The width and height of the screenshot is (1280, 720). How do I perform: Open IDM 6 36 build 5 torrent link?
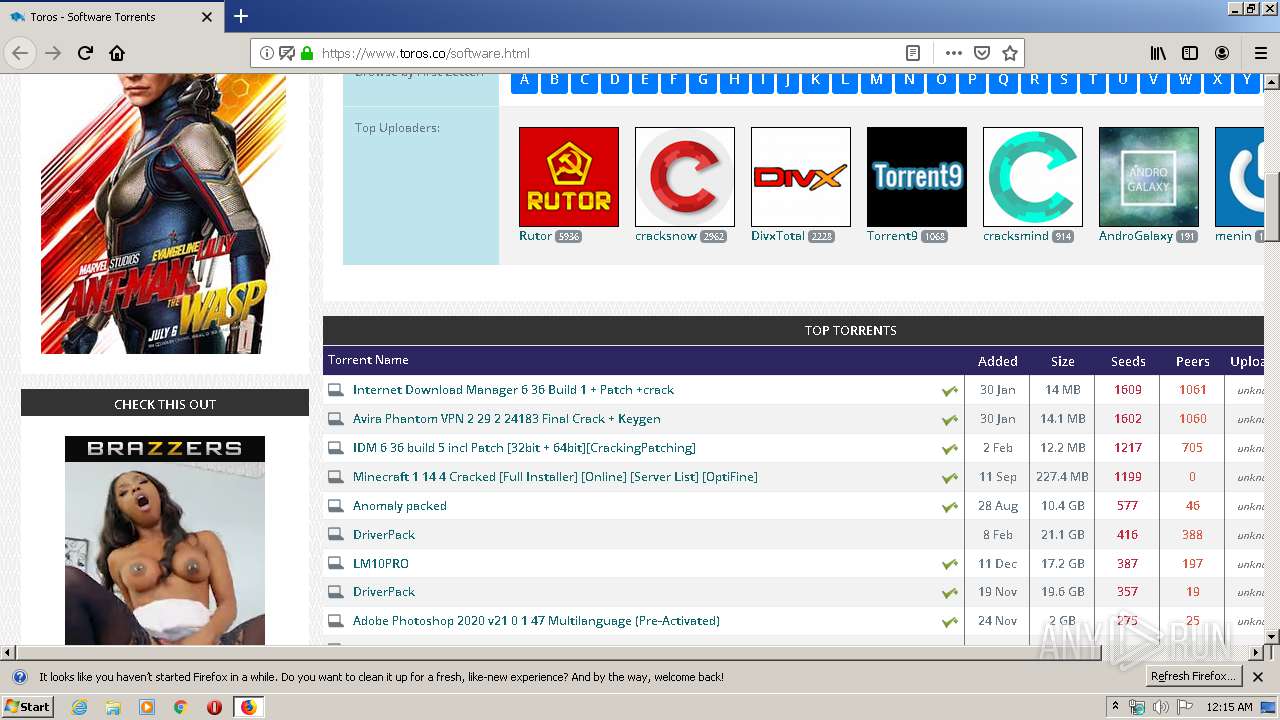[524, 448]
